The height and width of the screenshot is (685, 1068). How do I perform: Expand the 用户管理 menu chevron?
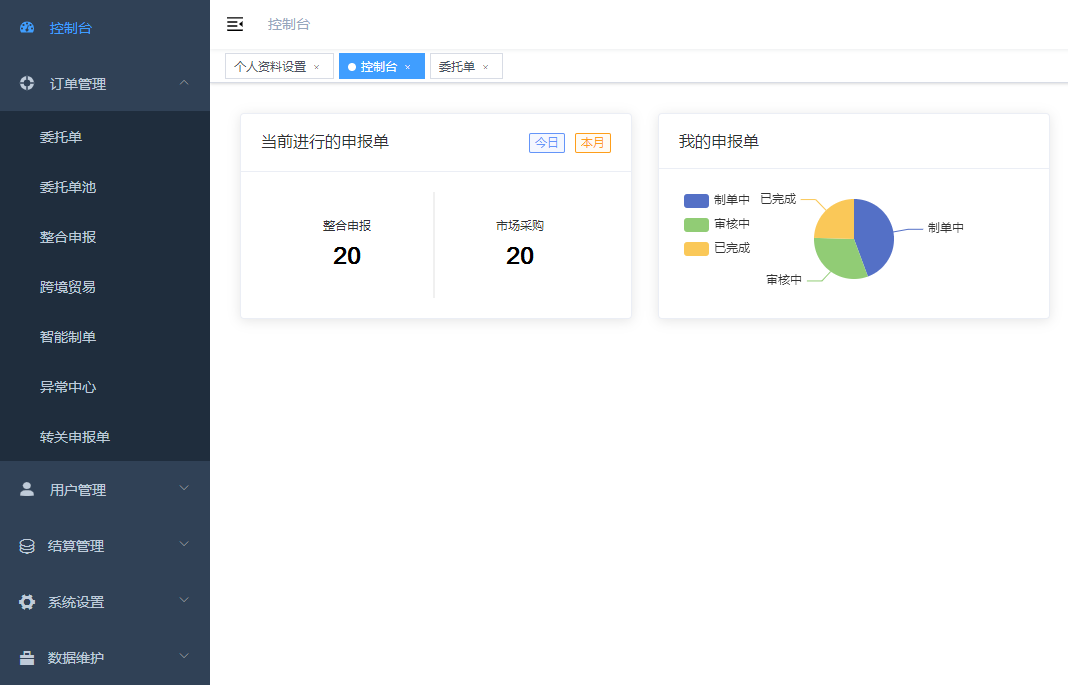184,488
